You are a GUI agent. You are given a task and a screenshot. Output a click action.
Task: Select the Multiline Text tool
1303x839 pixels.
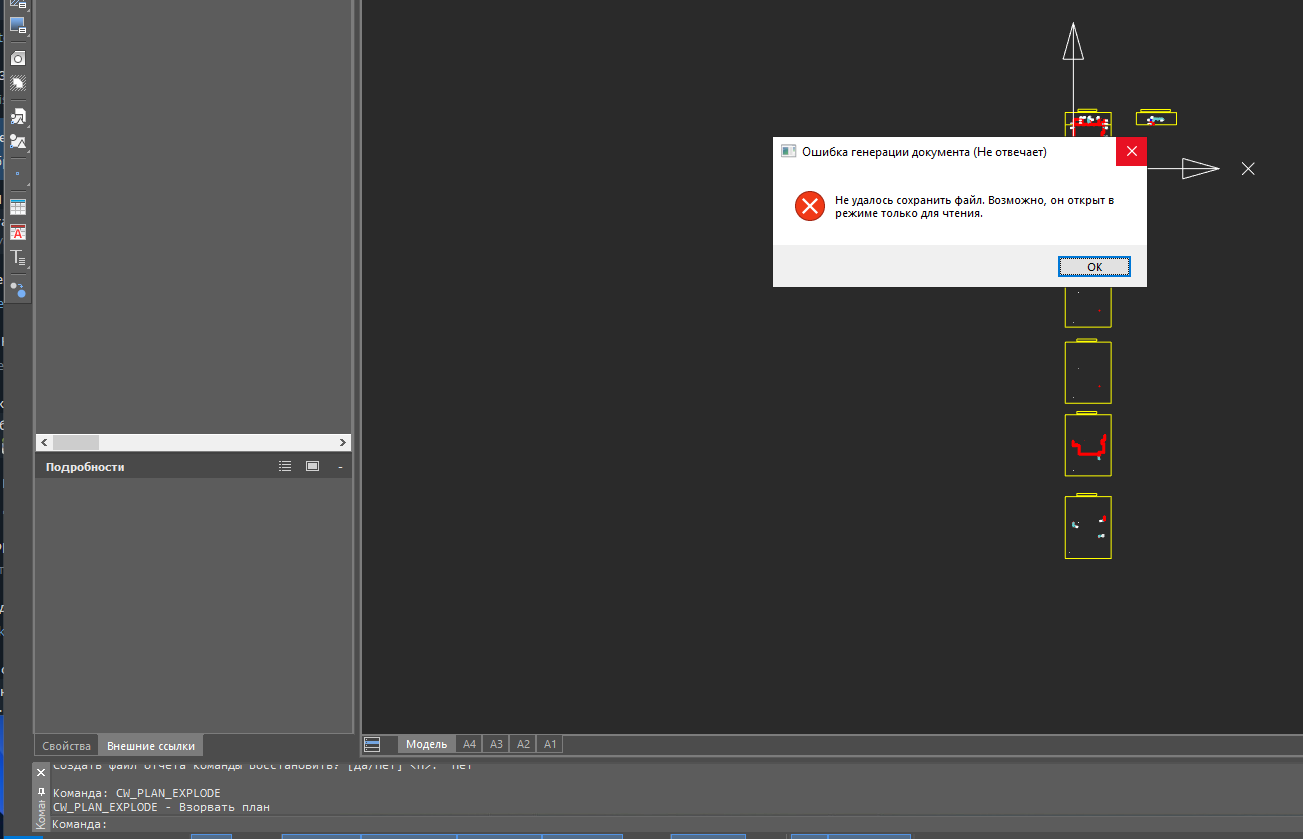click(x=18, y=258)
